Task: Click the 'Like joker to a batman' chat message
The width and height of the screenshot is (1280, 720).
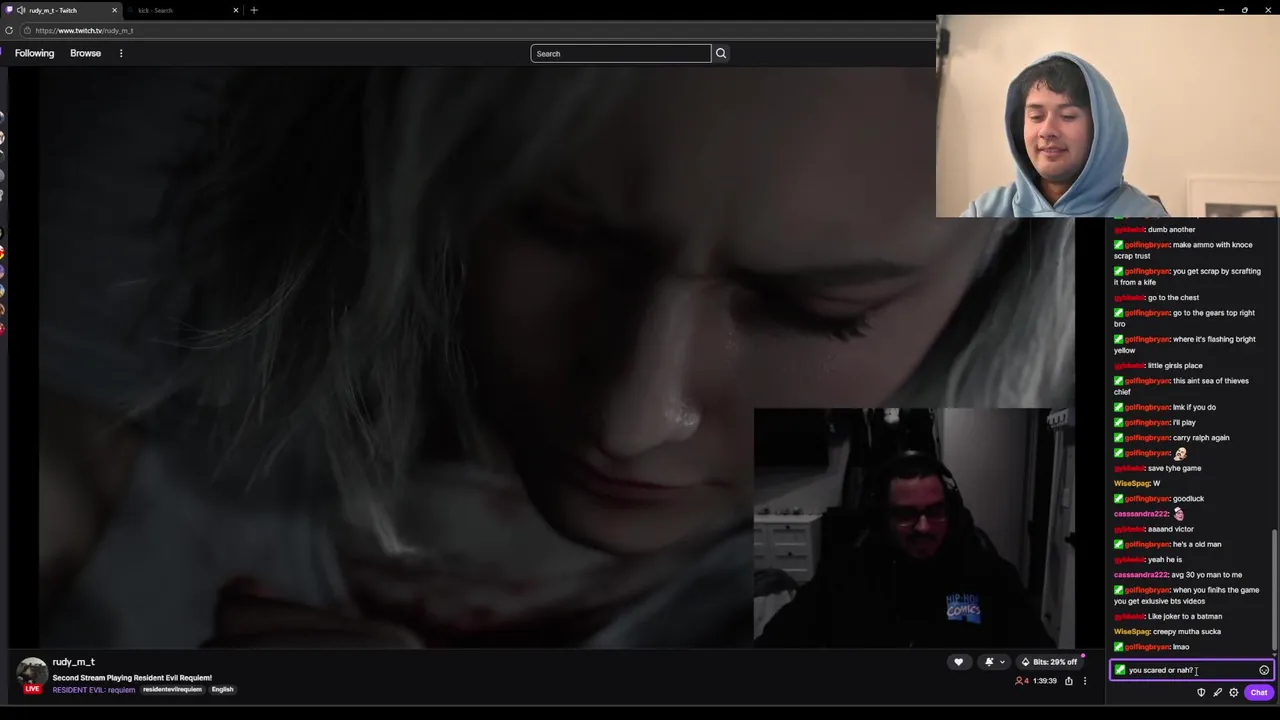Action: click(x=1185, y=616)
